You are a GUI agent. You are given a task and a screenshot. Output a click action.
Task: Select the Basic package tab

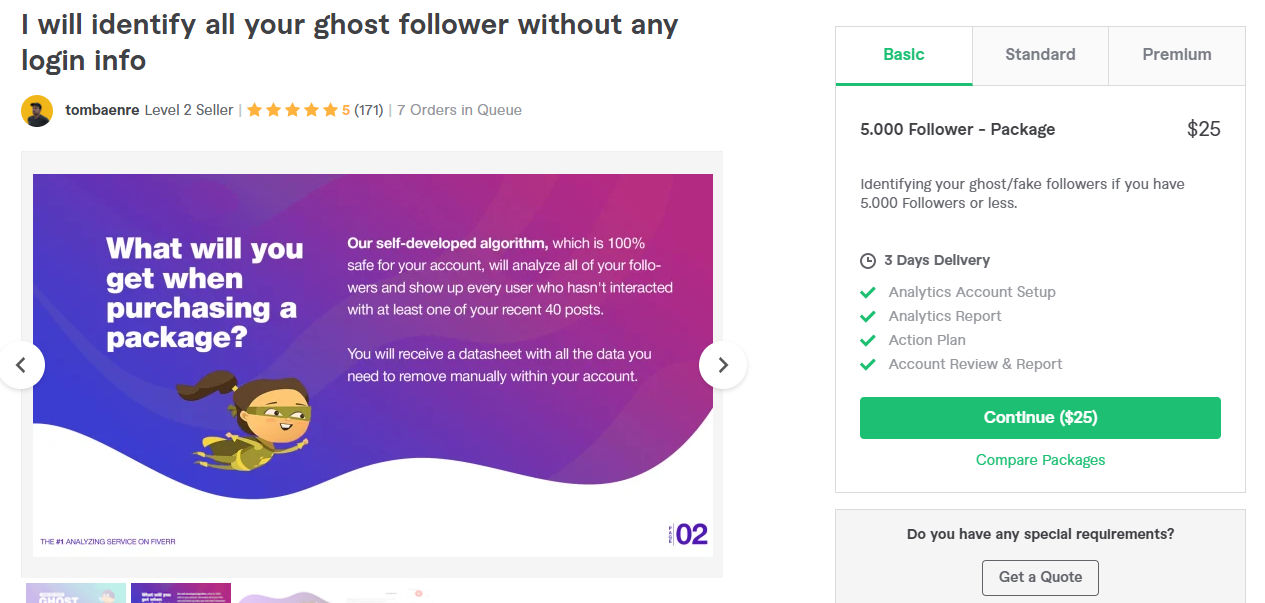tap(904, 56)
